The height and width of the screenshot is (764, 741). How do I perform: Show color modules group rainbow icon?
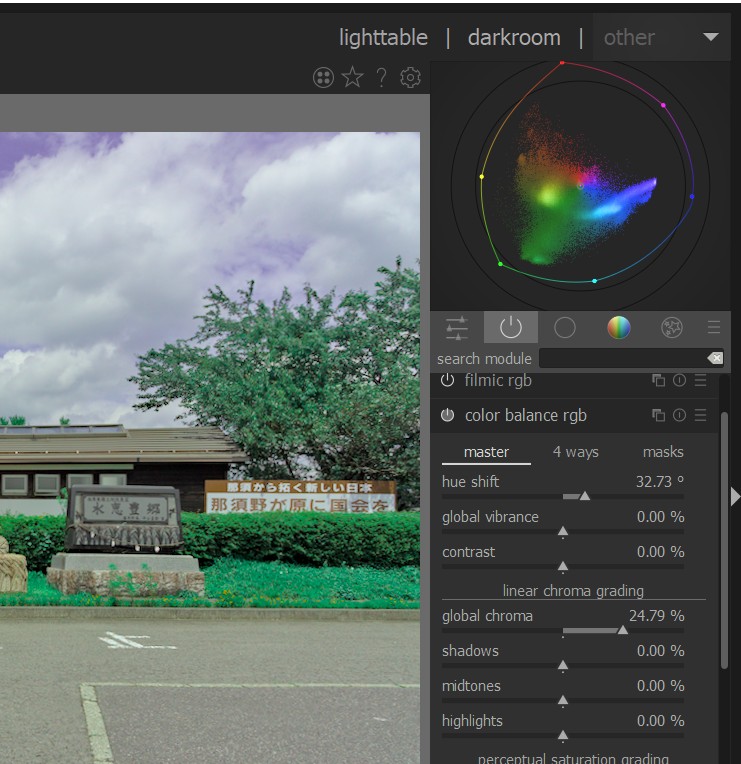coord(618,327)
